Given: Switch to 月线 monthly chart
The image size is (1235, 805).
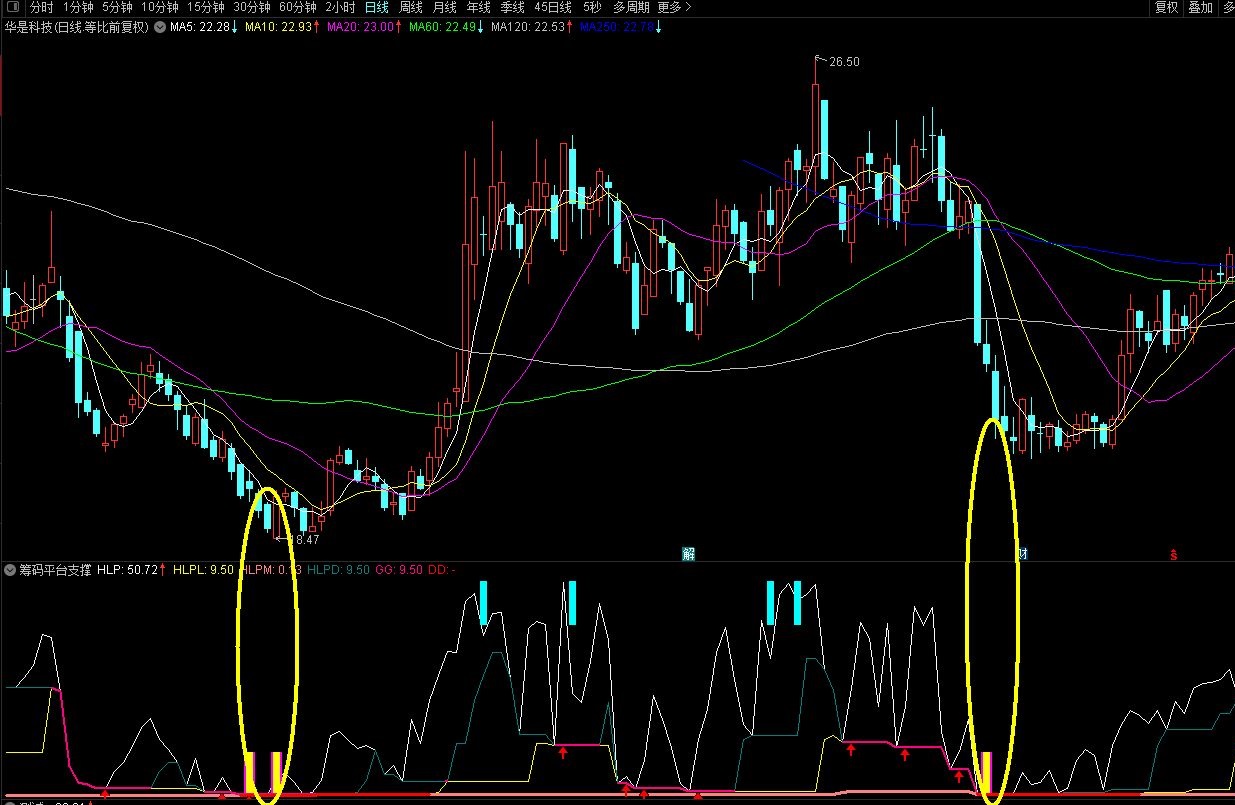Looking at the screenshot, I should tap(445, 7).
